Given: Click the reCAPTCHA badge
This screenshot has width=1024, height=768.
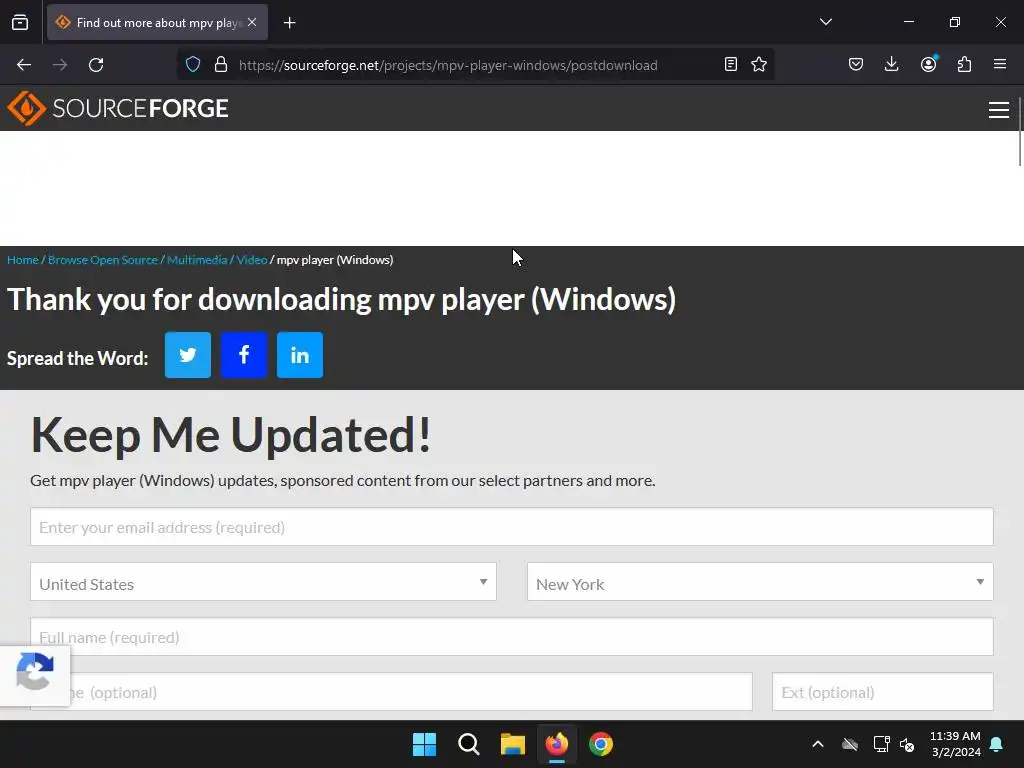Looking at the screenshot, I should 35,675.
